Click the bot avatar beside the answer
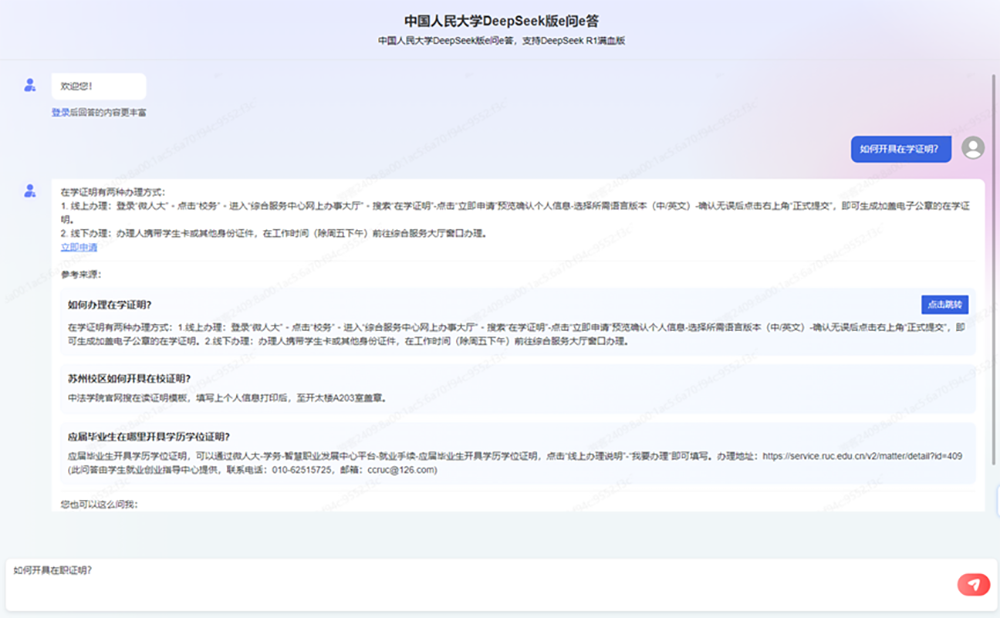This screenshot has height=618, width=1000. pos(30,191)
